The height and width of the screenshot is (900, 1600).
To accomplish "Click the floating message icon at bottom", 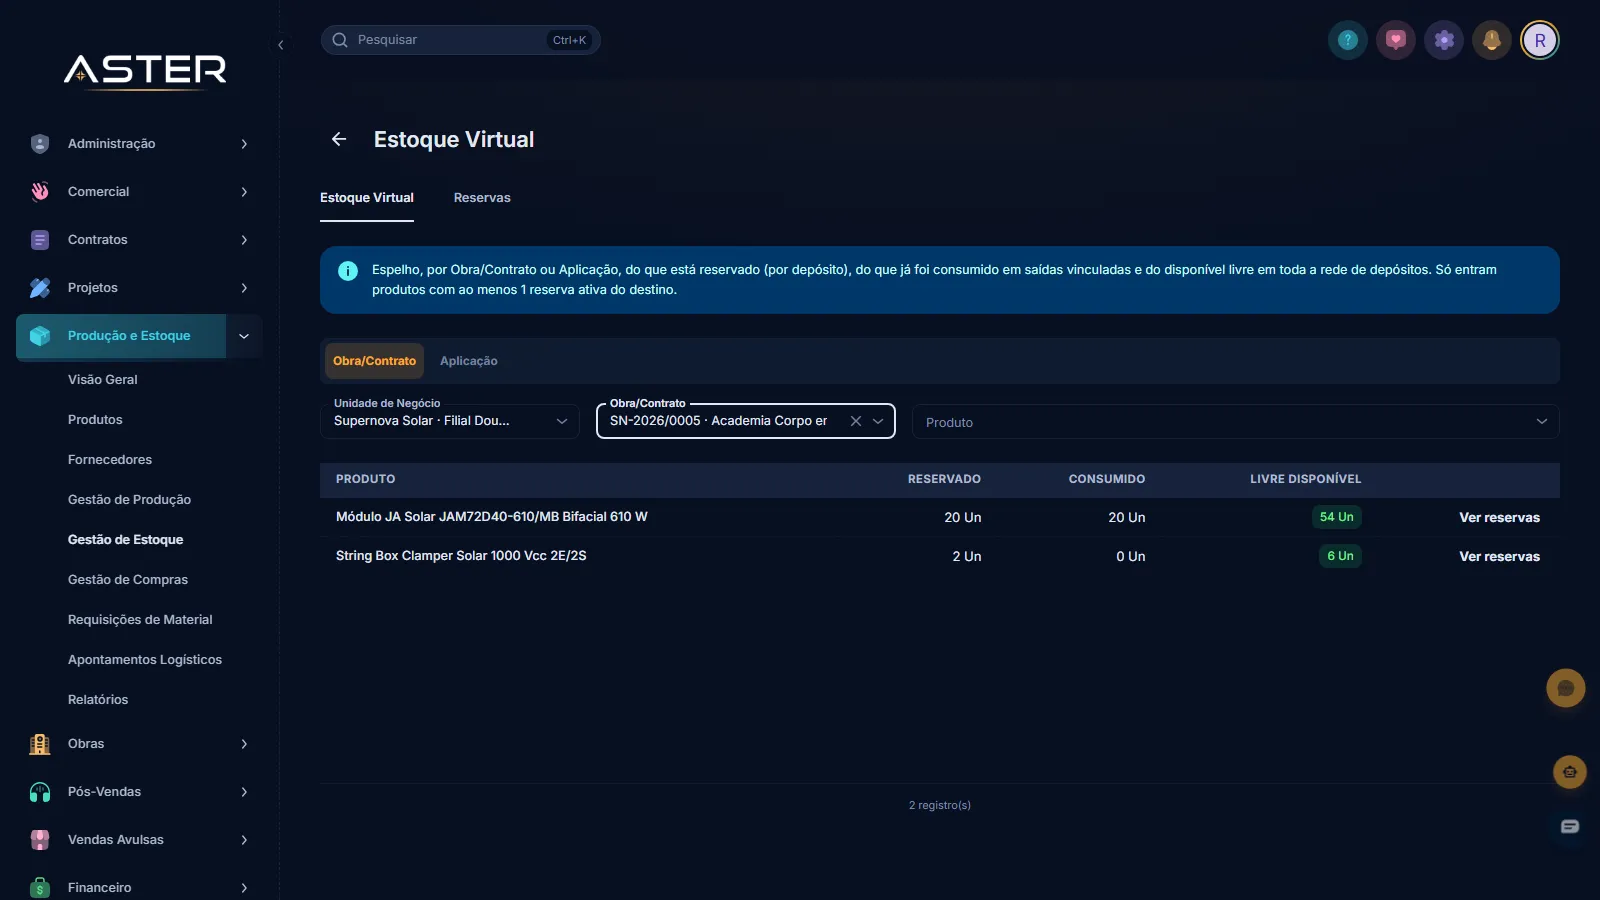I will pos(1570,826).
